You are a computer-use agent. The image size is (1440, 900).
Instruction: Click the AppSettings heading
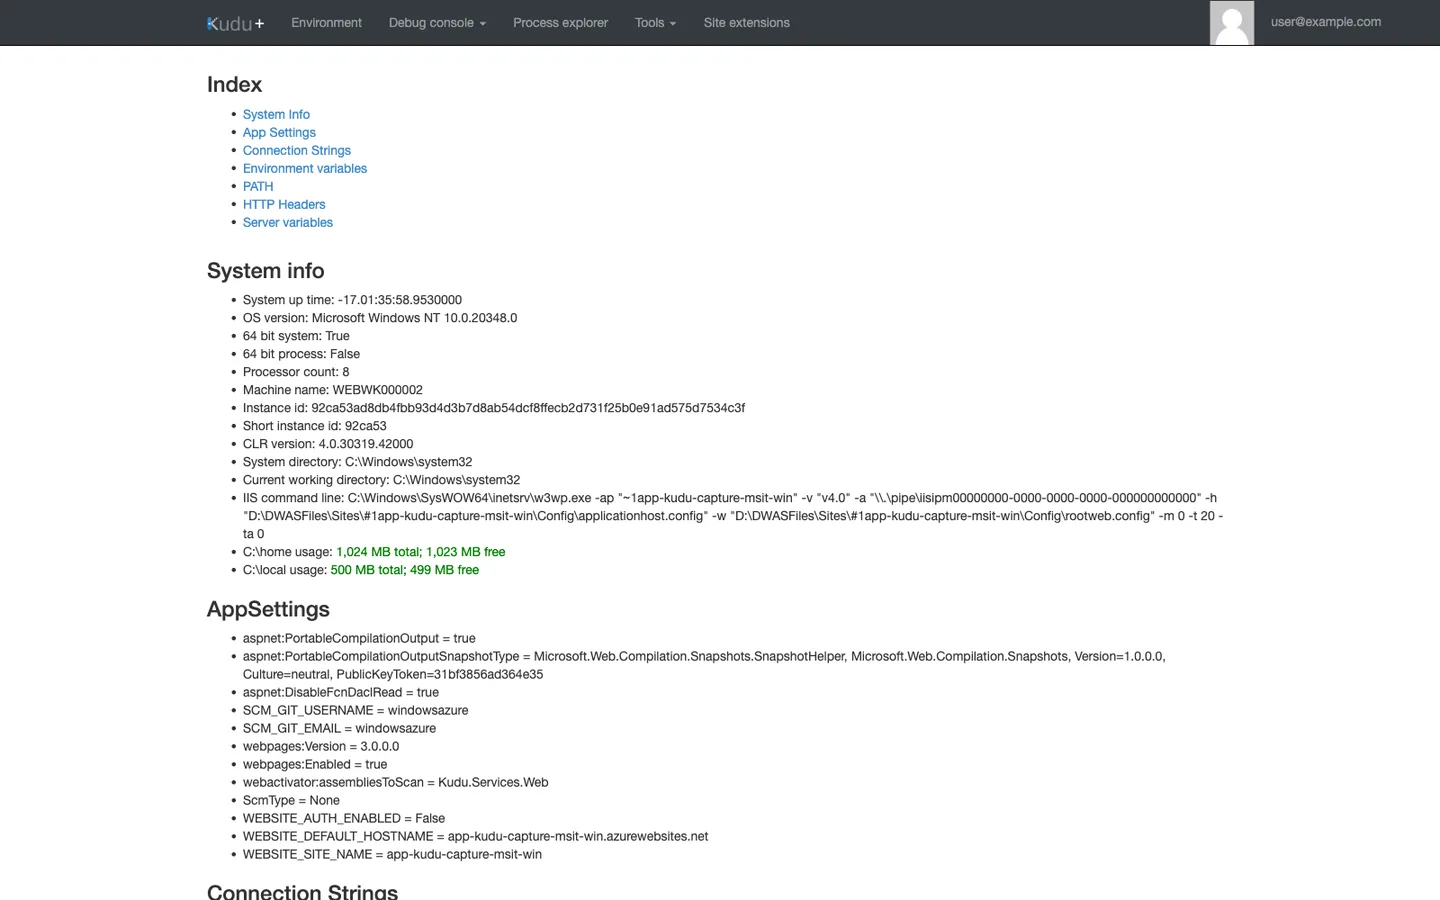pos(268,609)
